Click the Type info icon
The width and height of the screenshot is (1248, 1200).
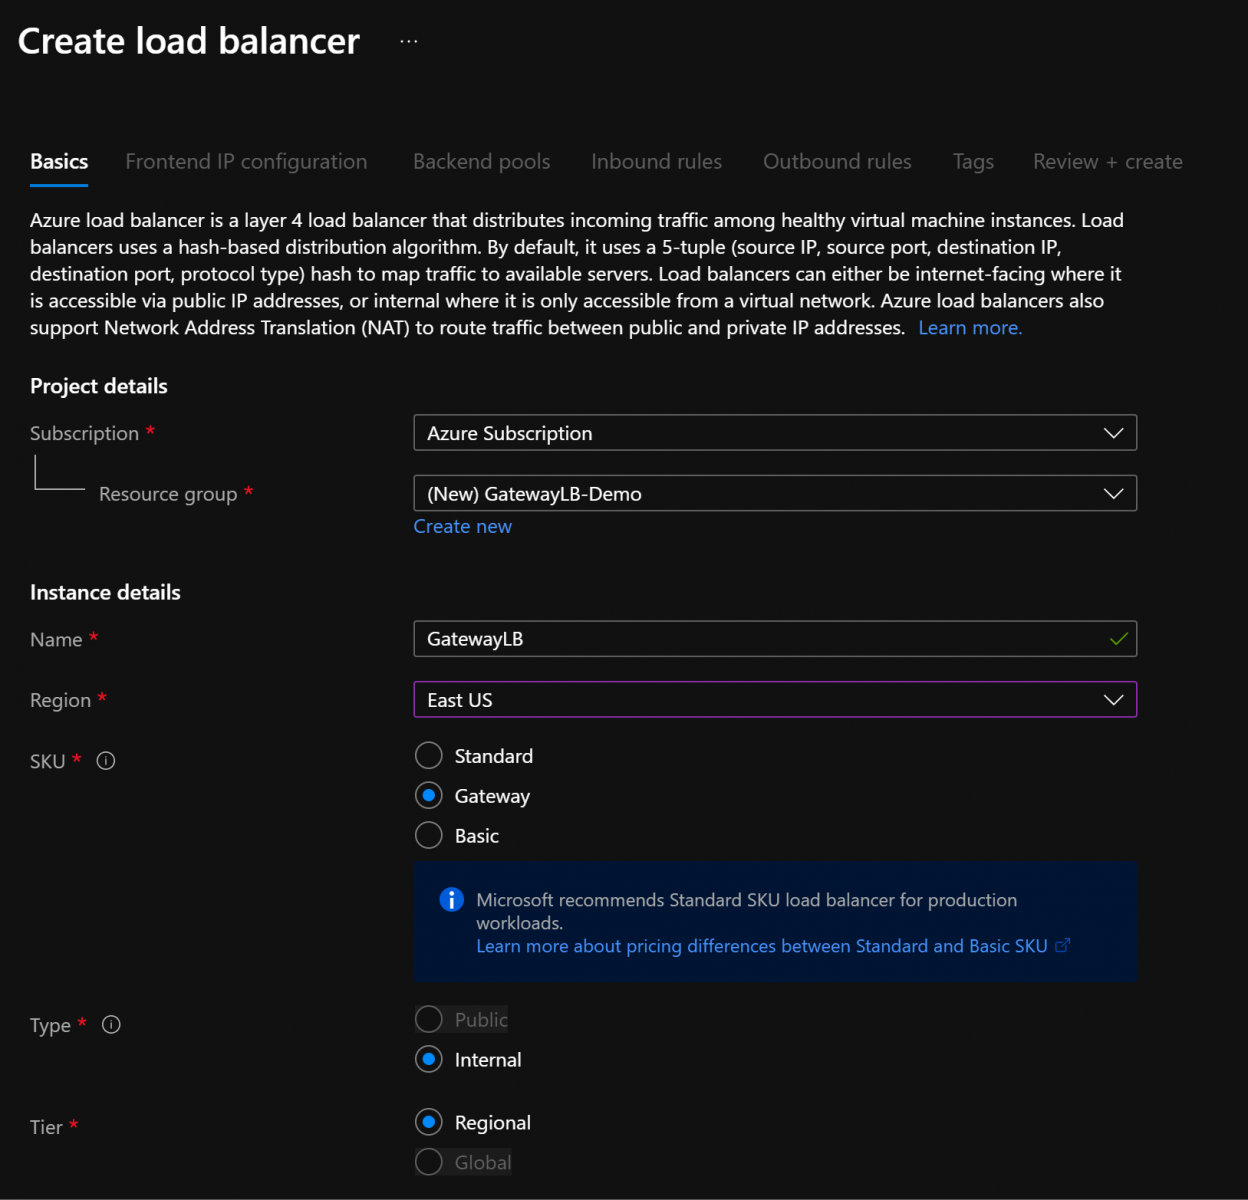click(x=111, y=1025)
